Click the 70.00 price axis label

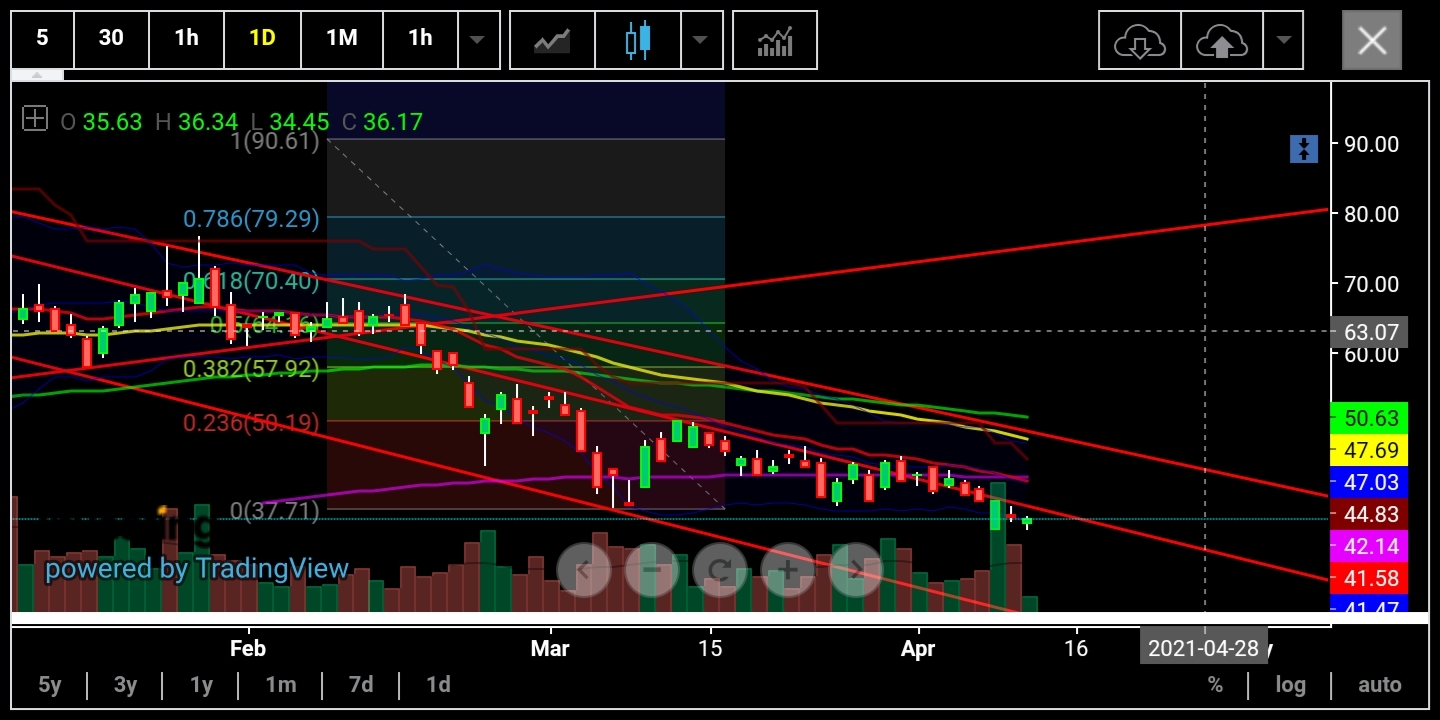pos(1371,284)
